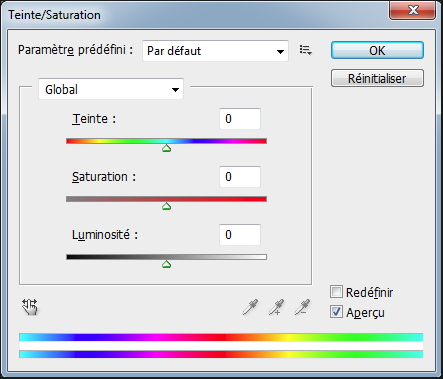Expand the Global color range dropdown
Screen dimensions: 443x379
[x=111, y=89]
